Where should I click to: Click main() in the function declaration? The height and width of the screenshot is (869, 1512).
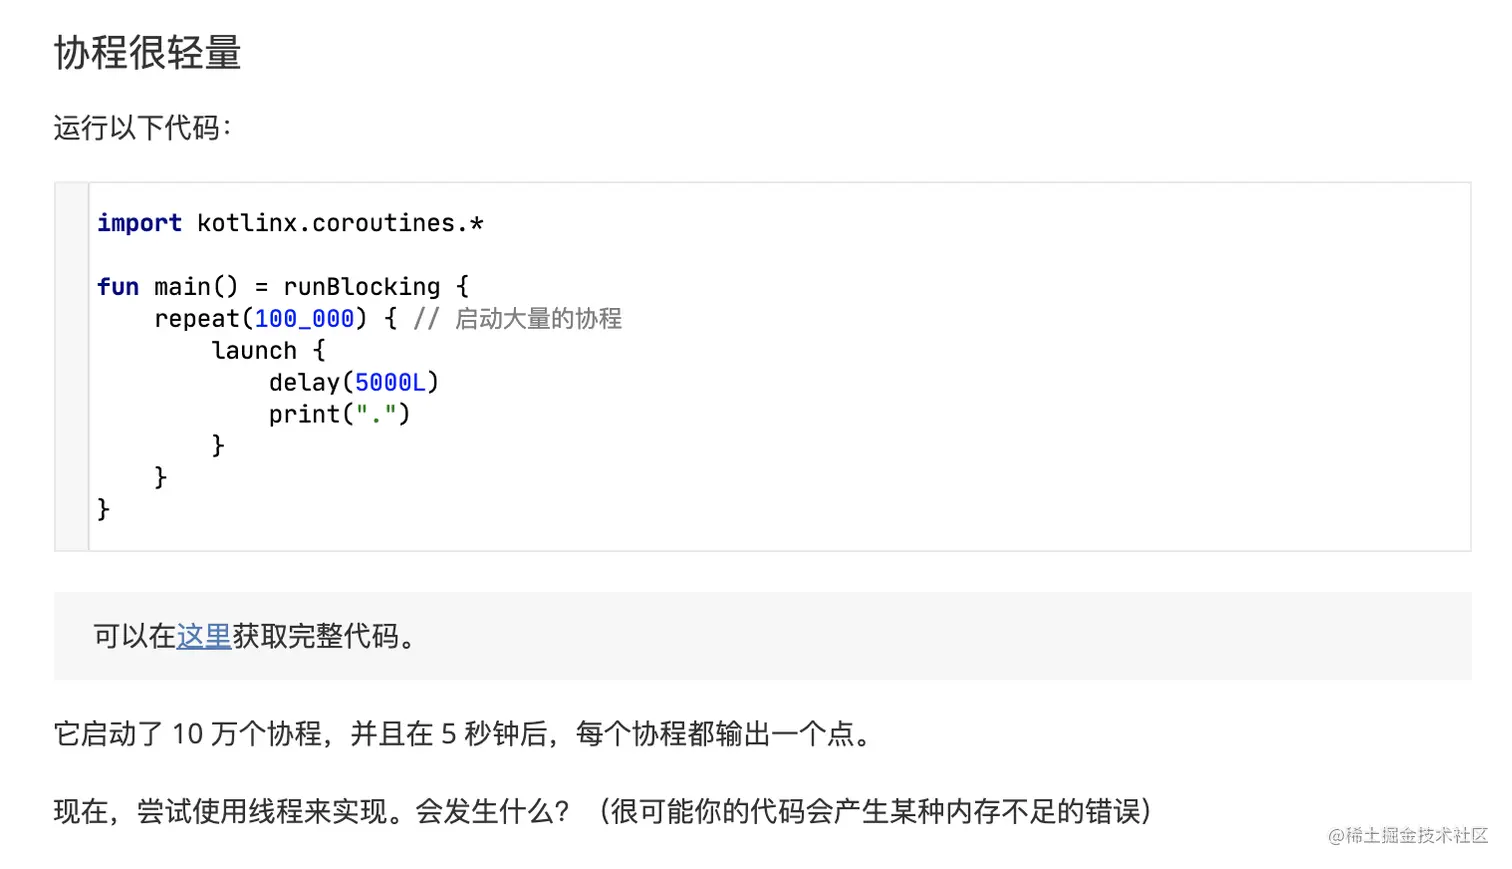[197, 287]
